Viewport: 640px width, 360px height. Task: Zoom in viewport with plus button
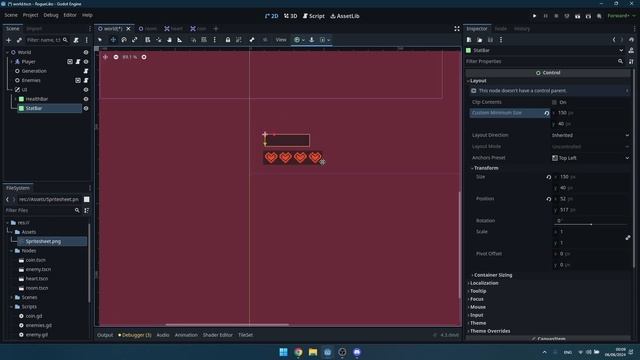(144, 57)
